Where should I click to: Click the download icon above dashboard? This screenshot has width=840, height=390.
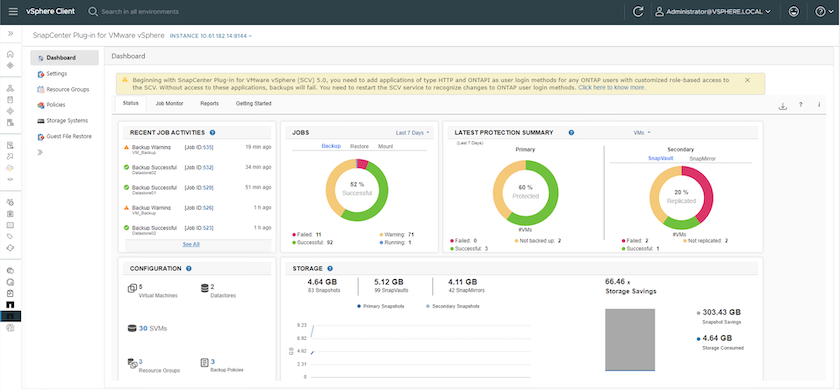(x=783, y=106)
